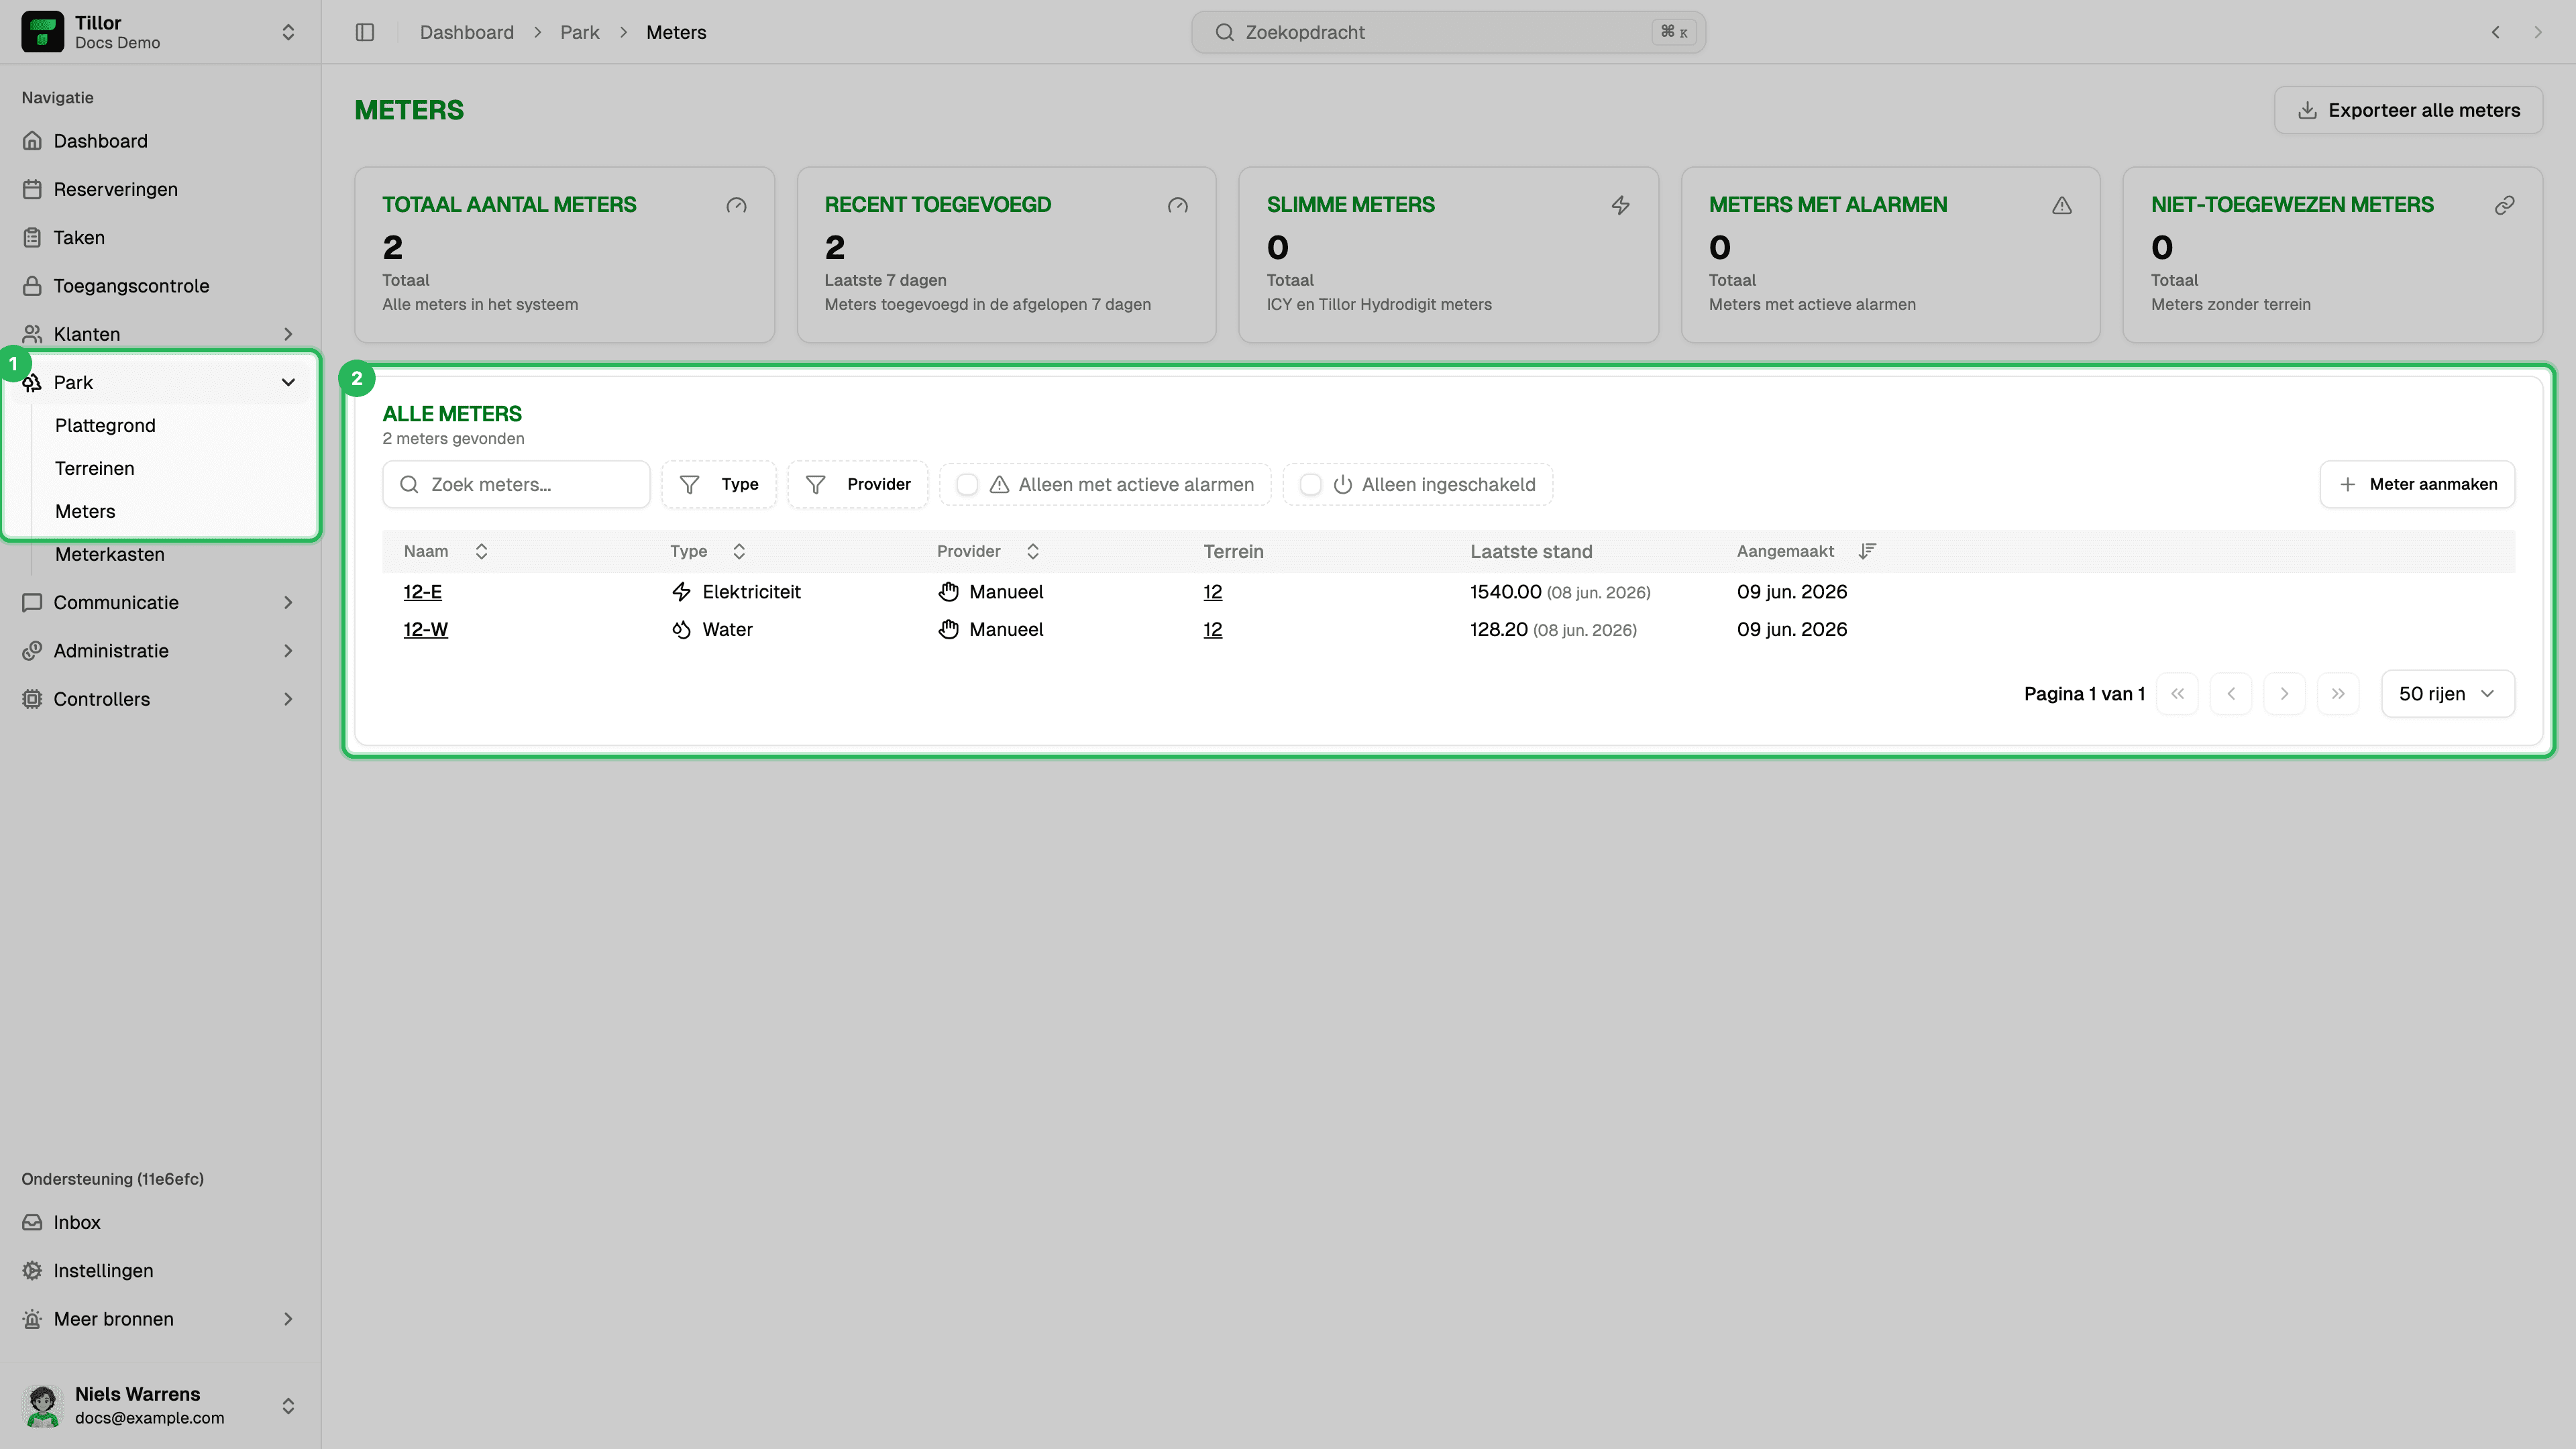Click the Taken clipboard icon
Screen dimensions: 2576x1449
pos(32,237)
